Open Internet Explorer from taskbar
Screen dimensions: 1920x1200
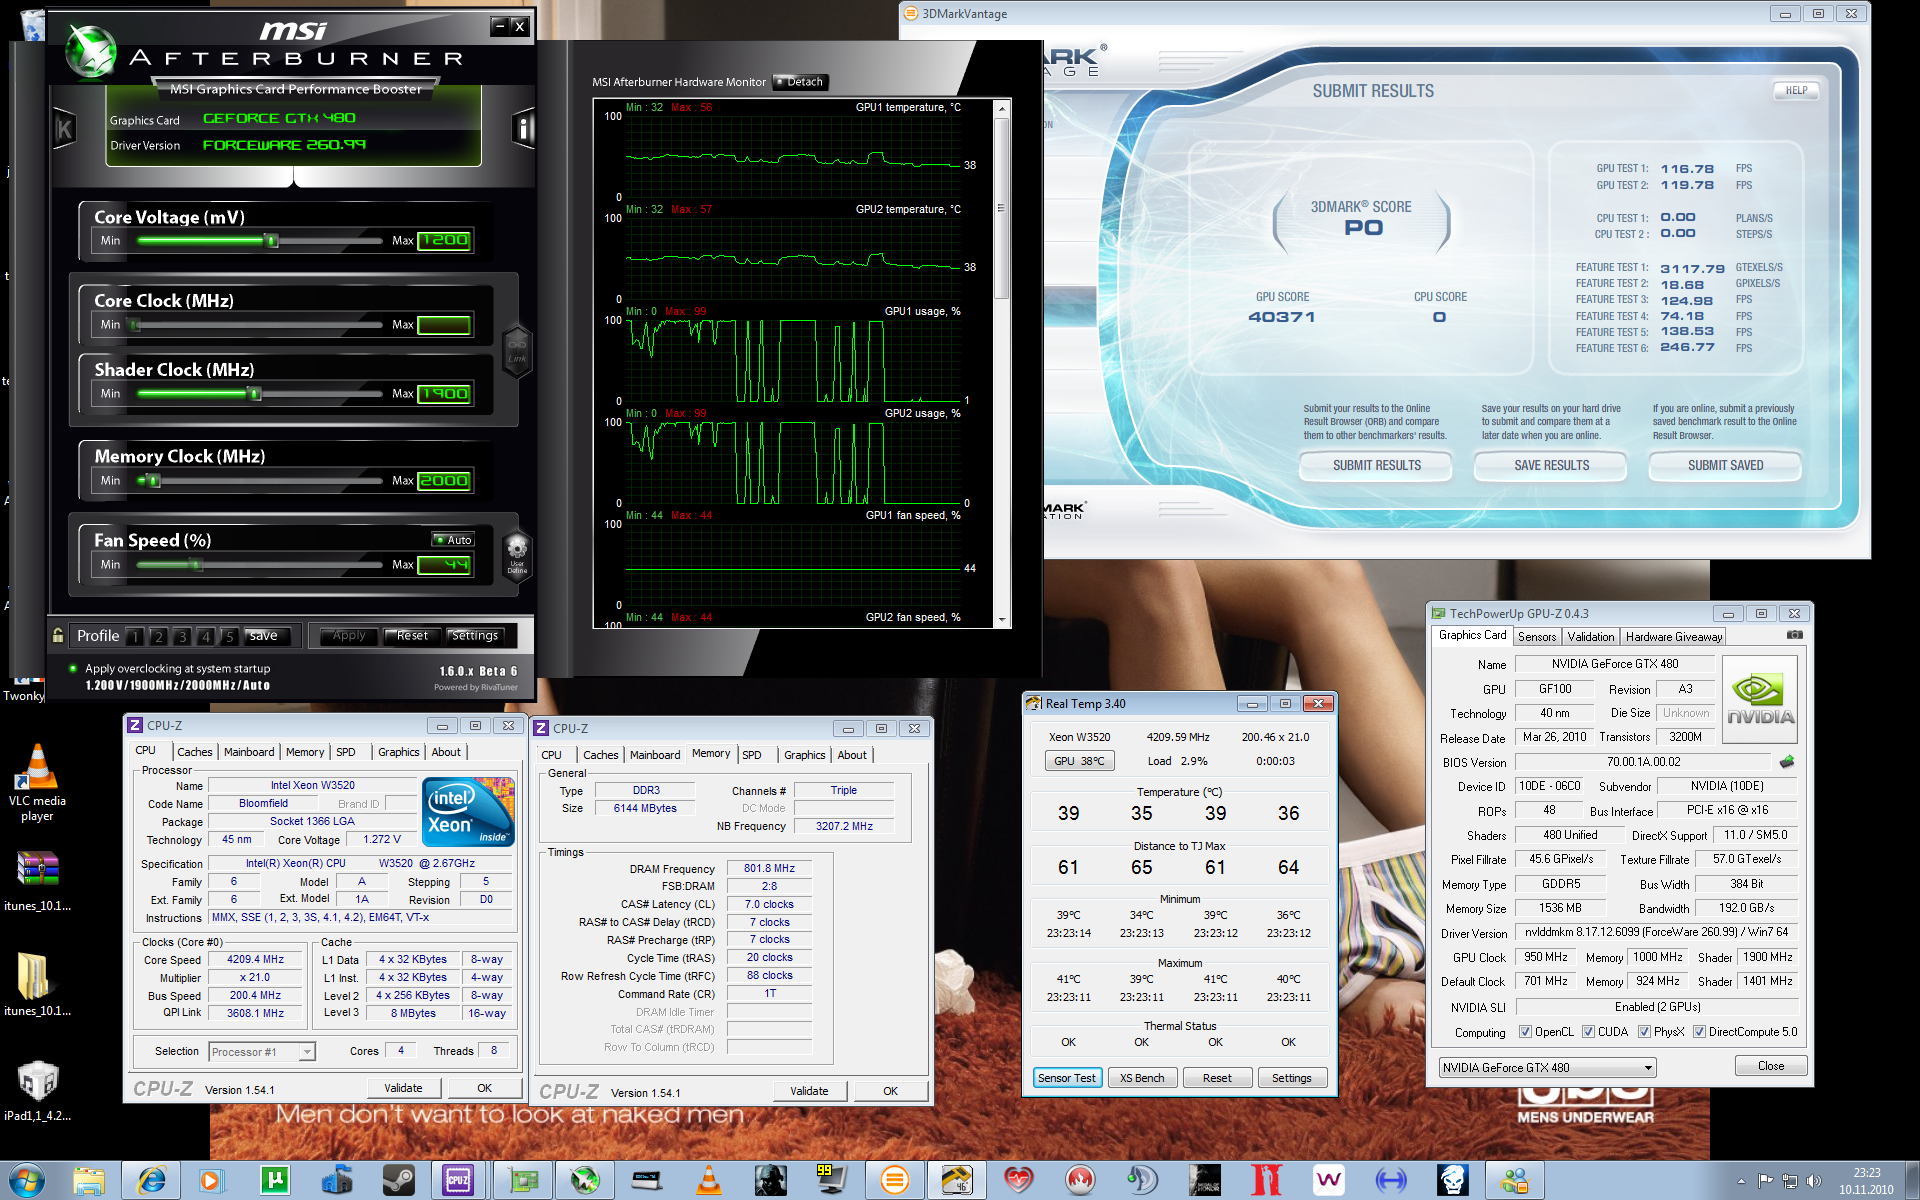[x=152, y=1180]
